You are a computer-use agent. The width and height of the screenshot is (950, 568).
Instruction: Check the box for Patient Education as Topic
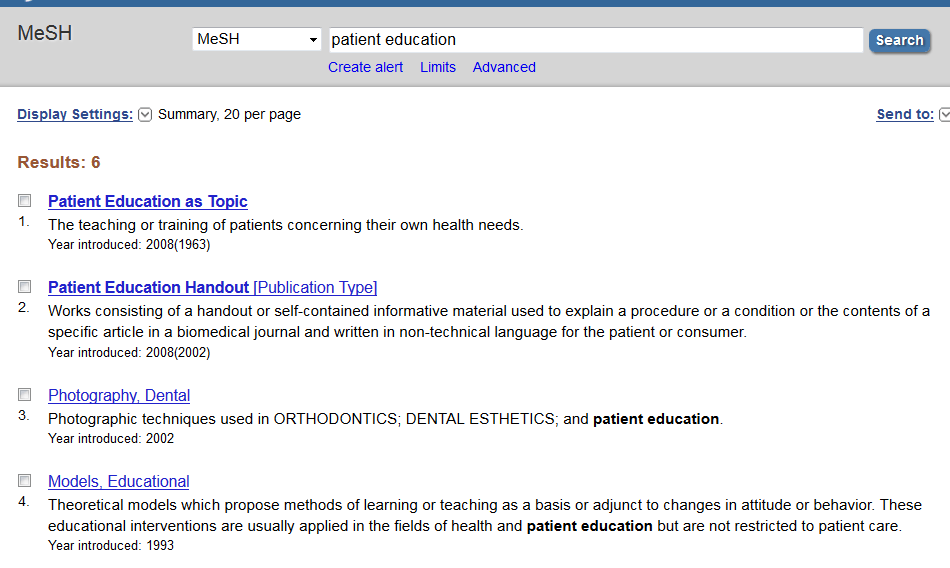click(x=24, y=200)
